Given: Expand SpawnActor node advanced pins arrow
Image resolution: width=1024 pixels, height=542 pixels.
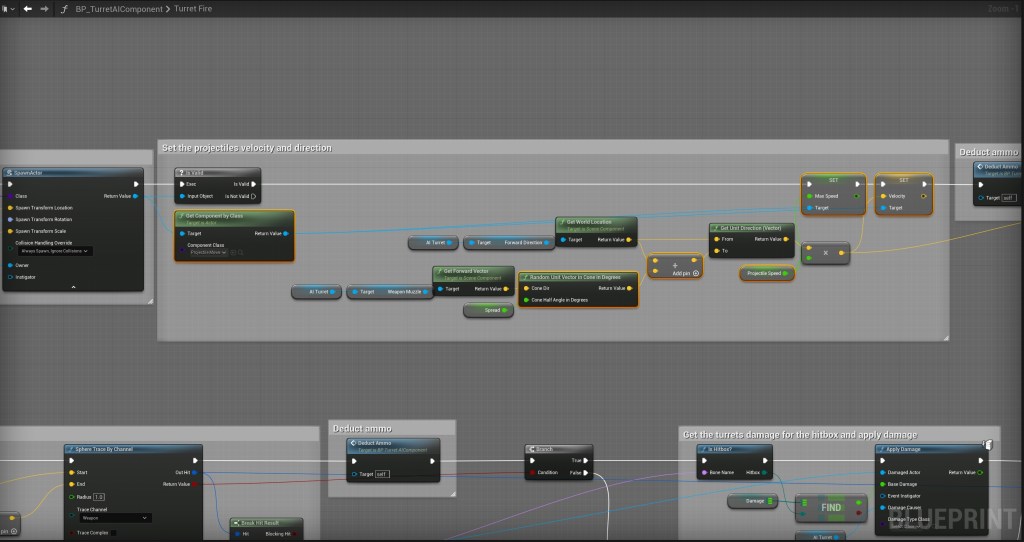Looking at the screenshot, I should (x=74, y=287).
